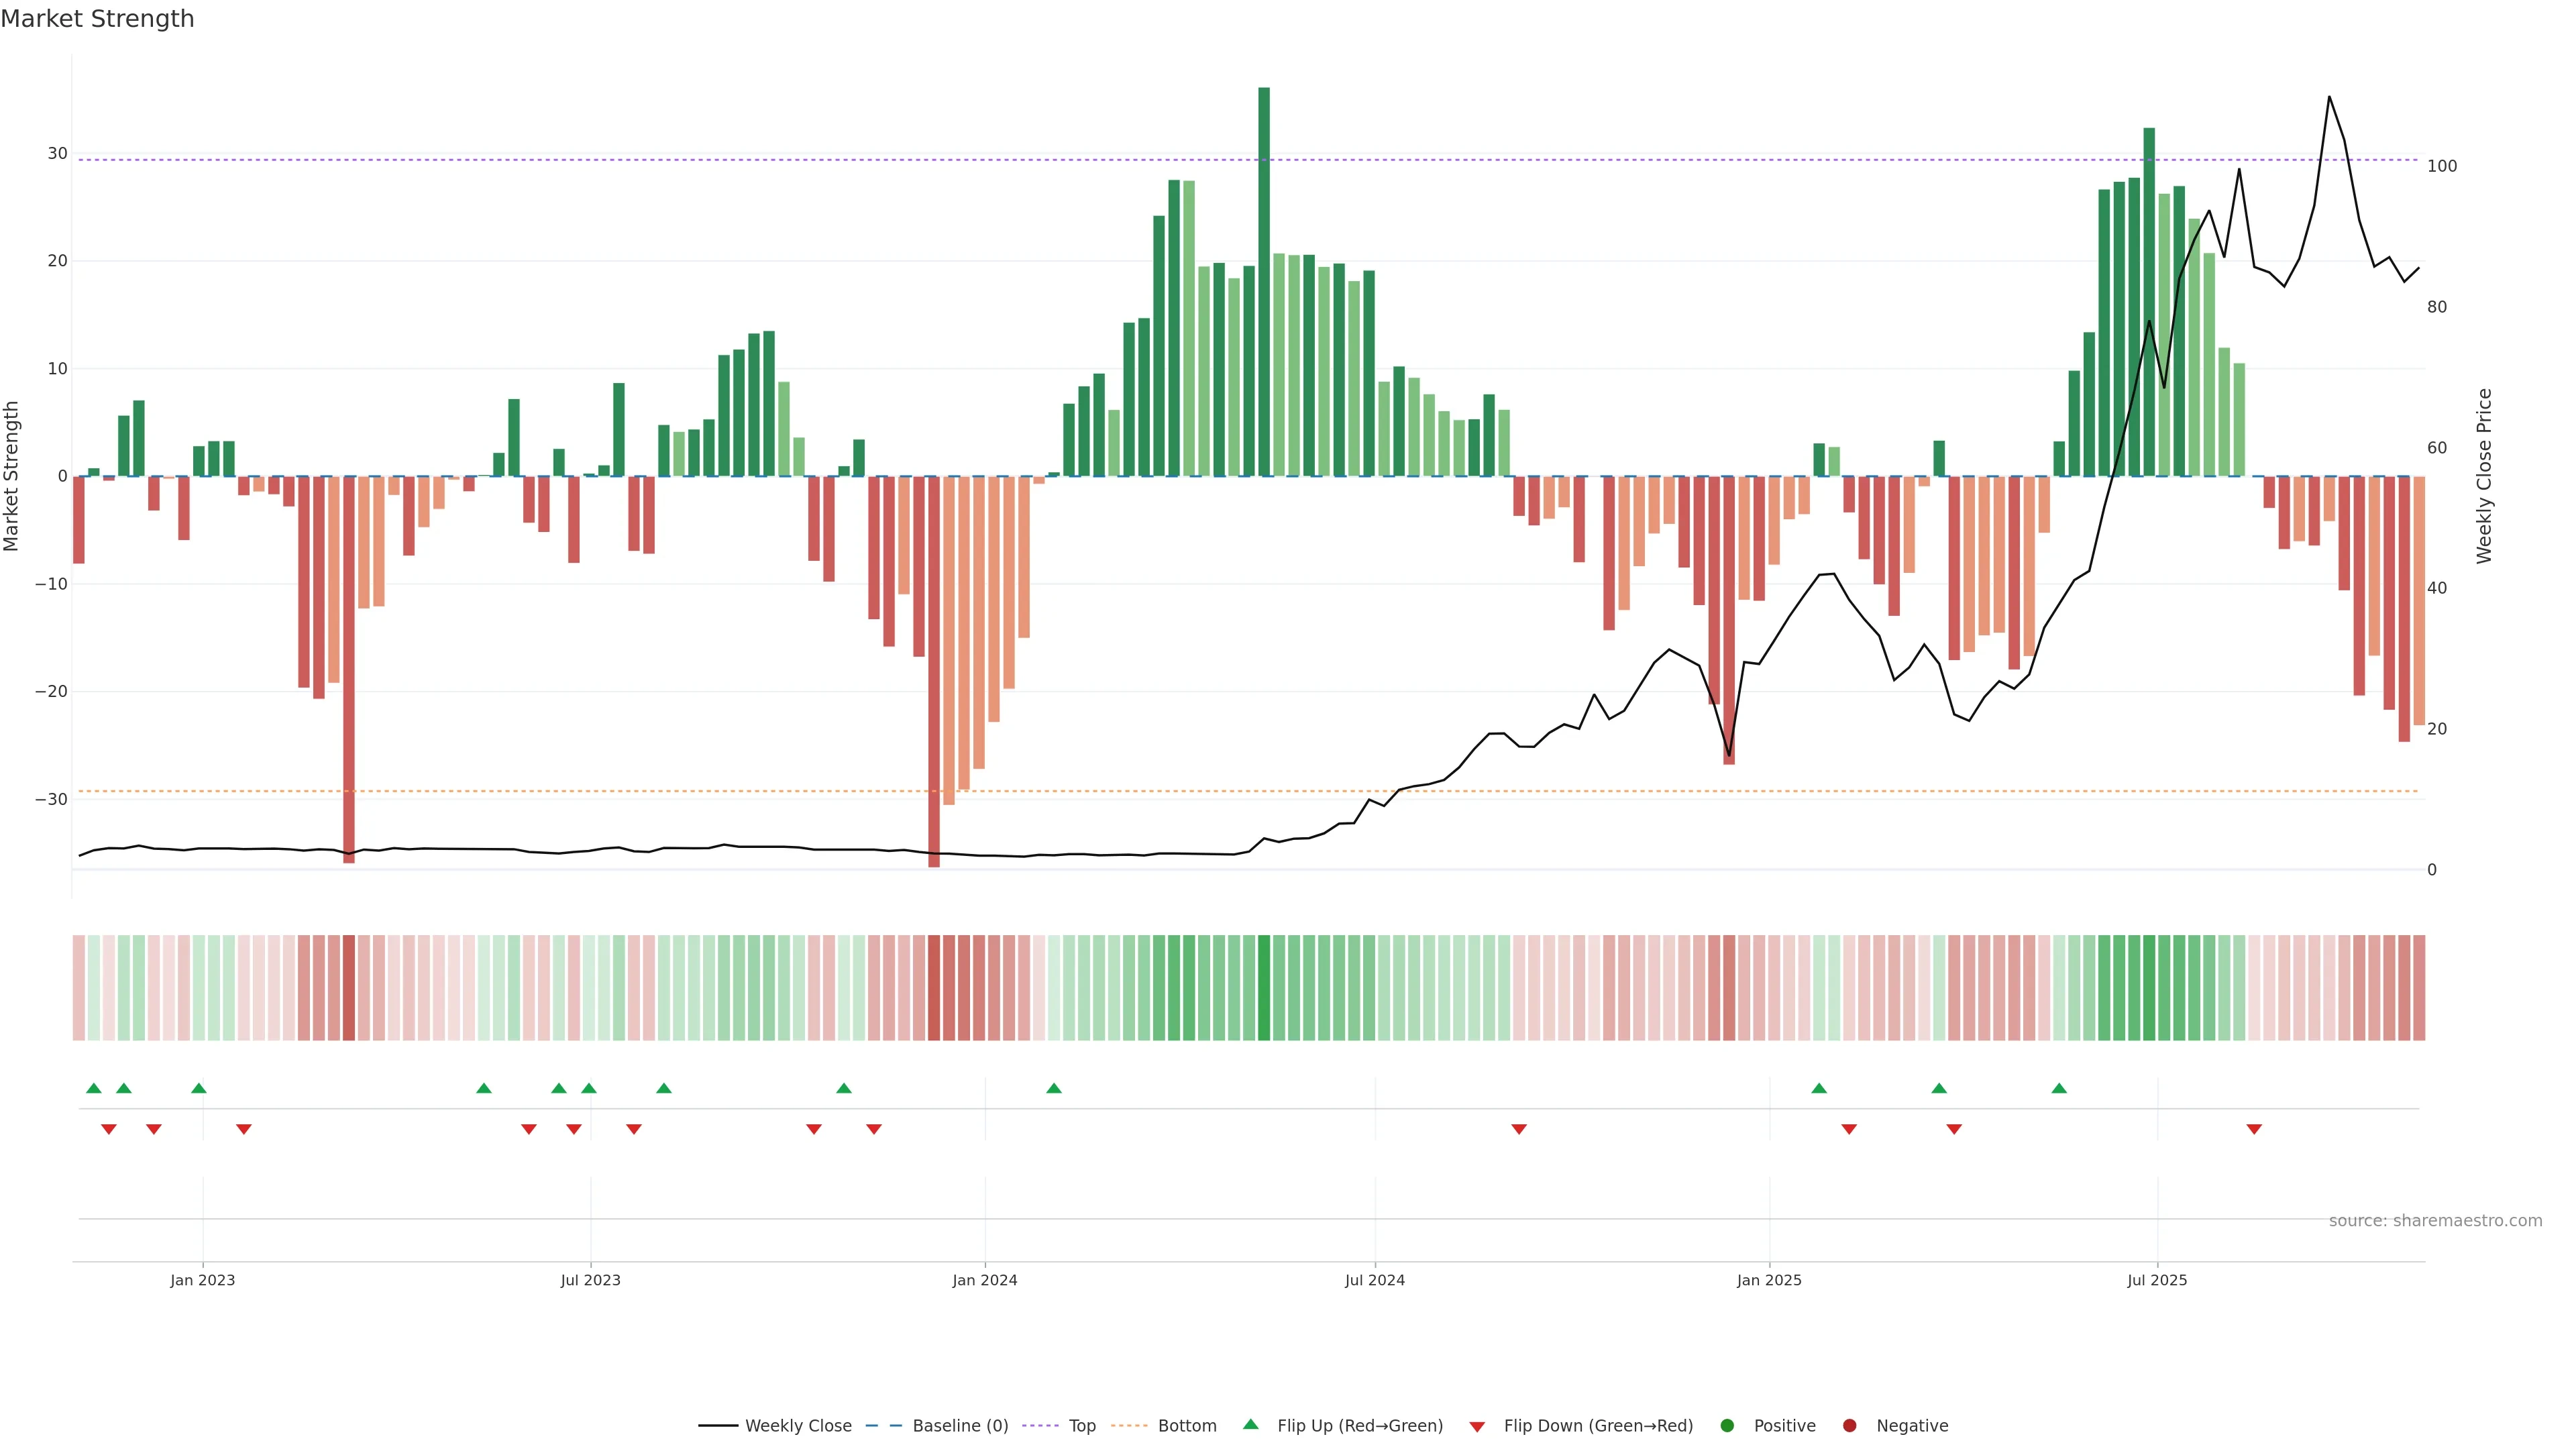
Task: Click the leftmost green flip-up triangle marker
Action: (94, 1088)
